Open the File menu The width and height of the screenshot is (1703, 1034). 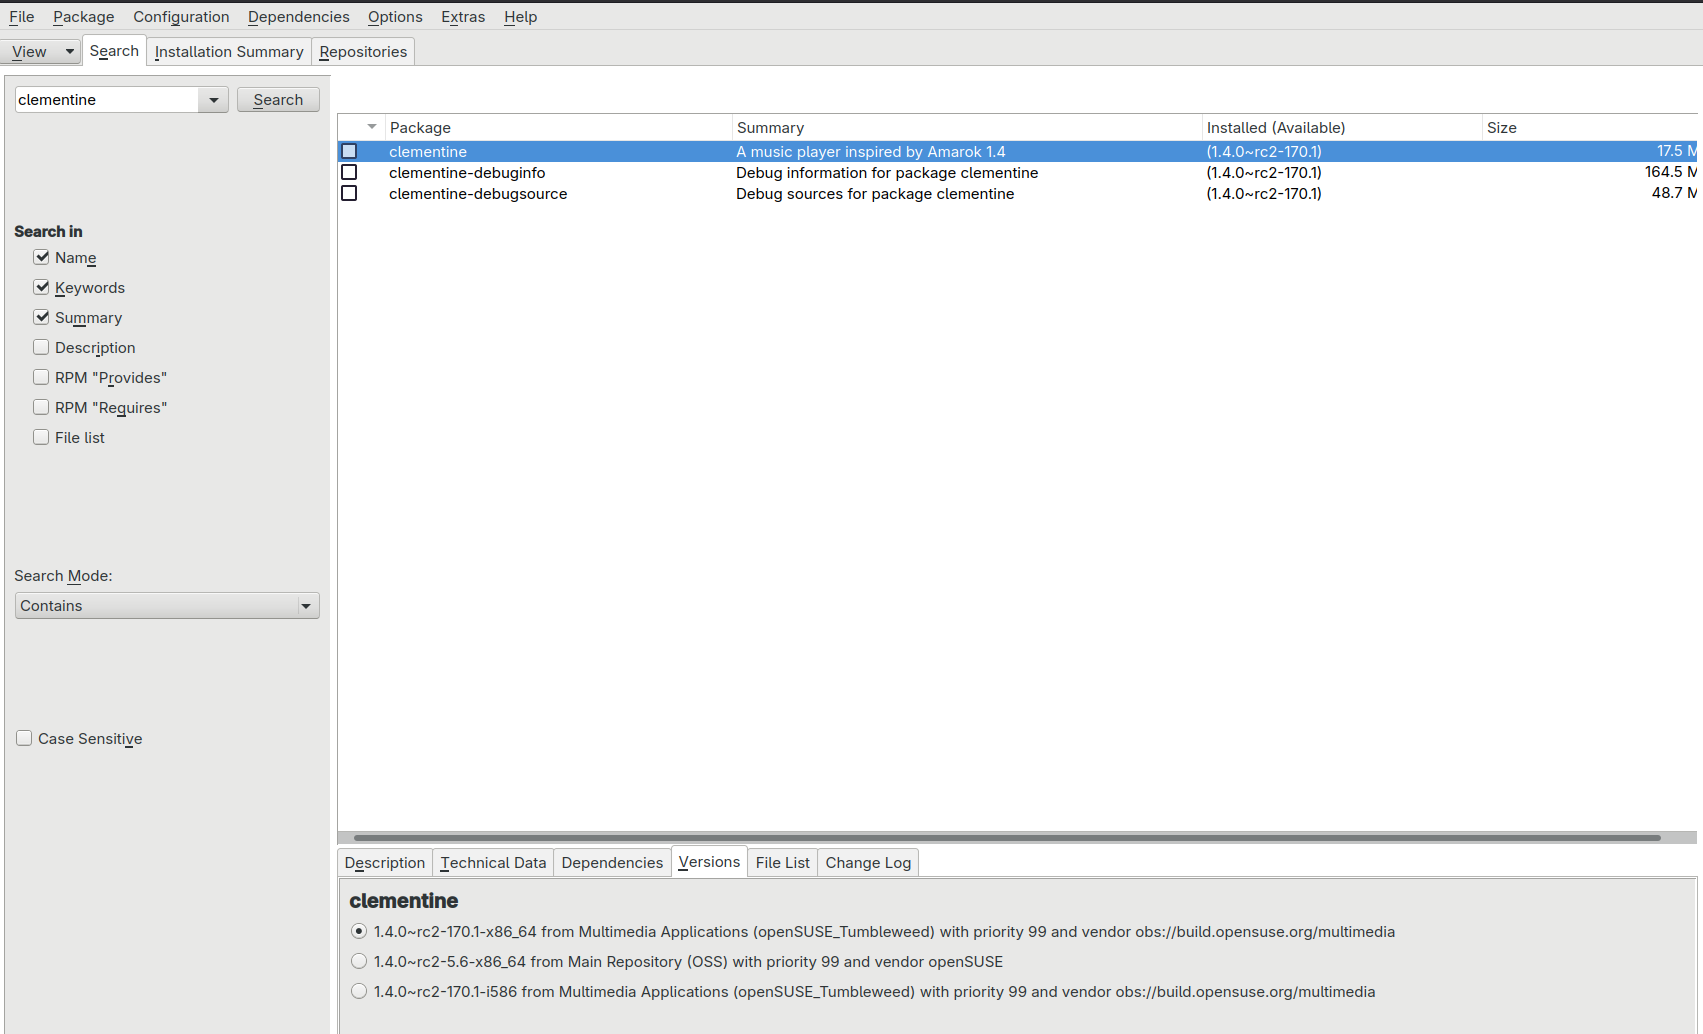pyautogui.click(x=22, y=17)
